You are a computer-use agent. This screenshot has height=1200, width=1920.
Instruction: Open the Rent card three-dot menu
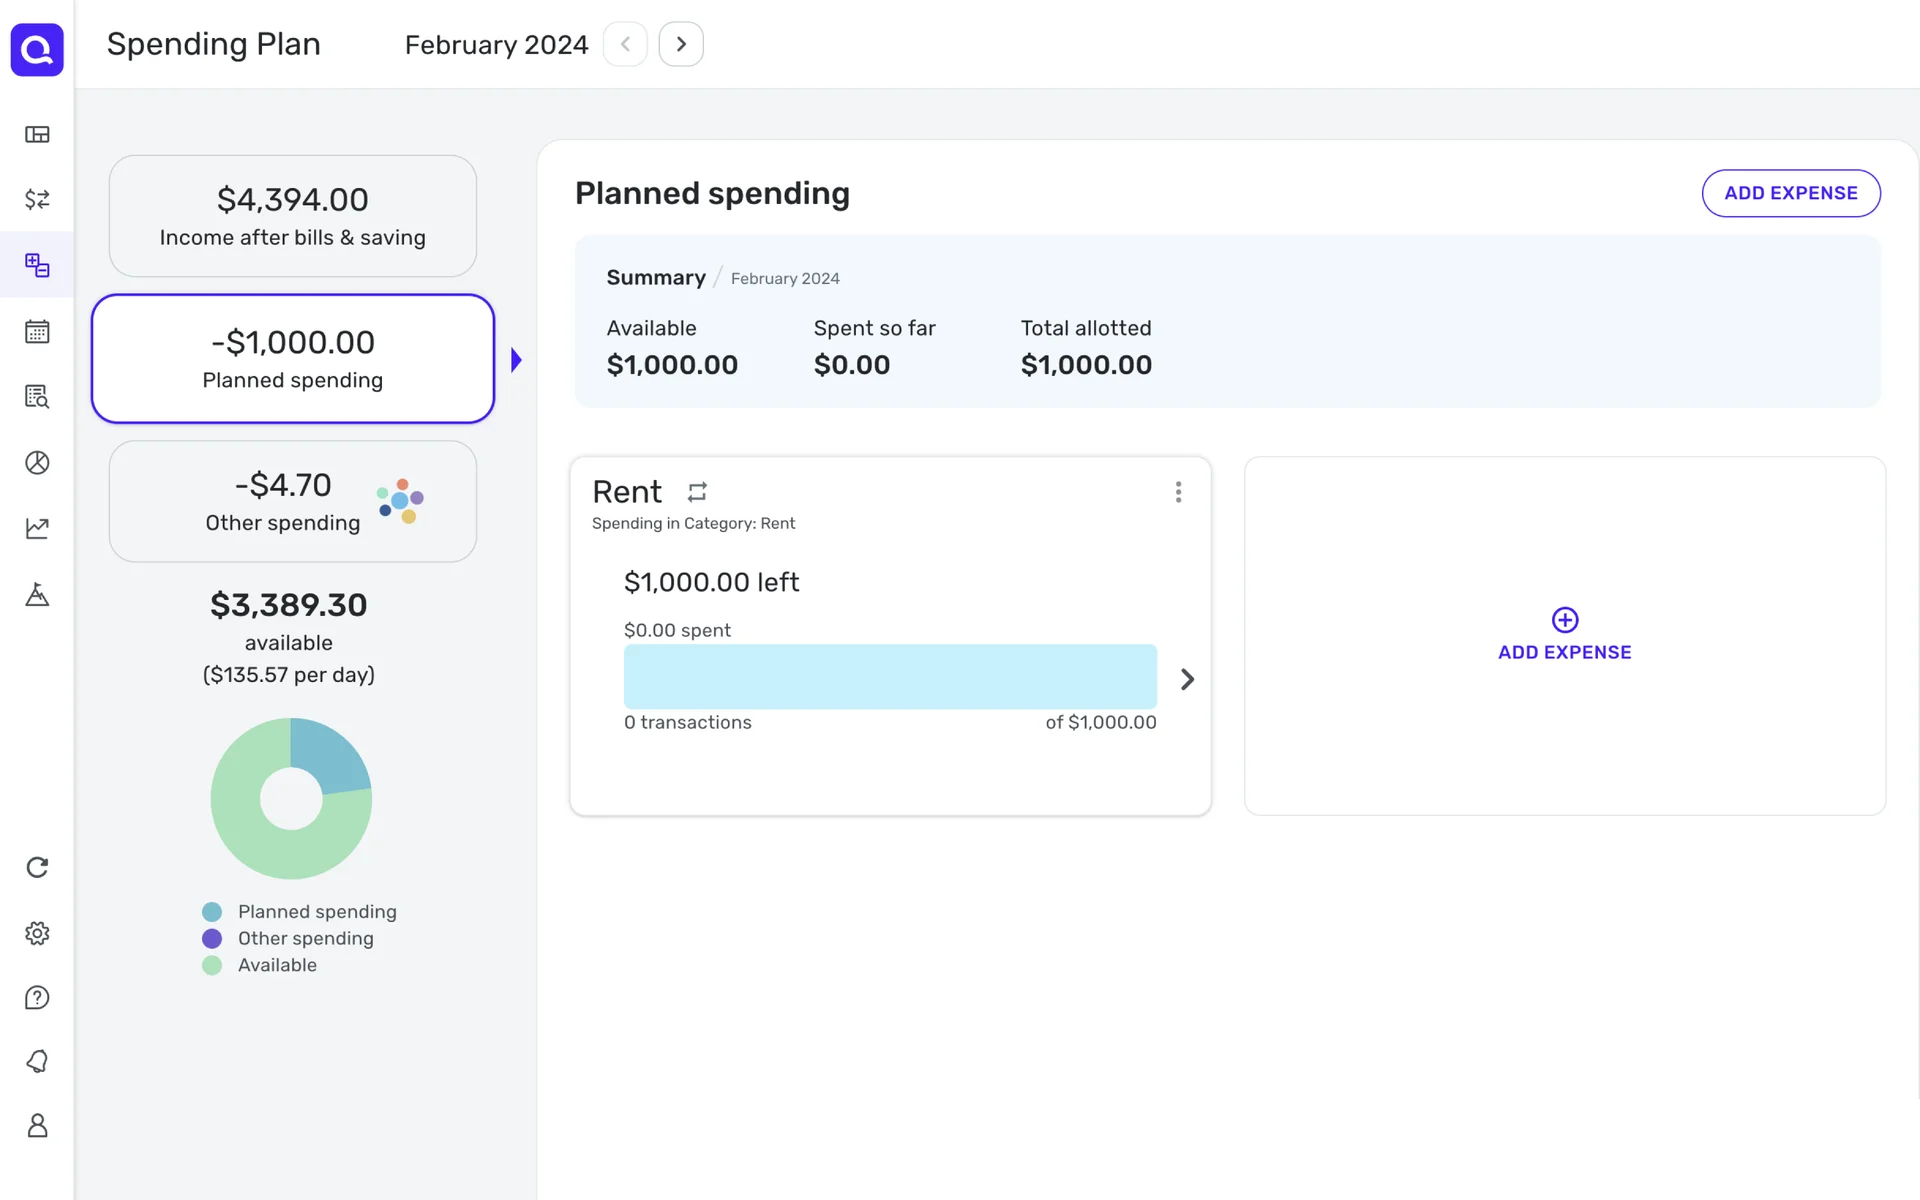[1178, 492]
